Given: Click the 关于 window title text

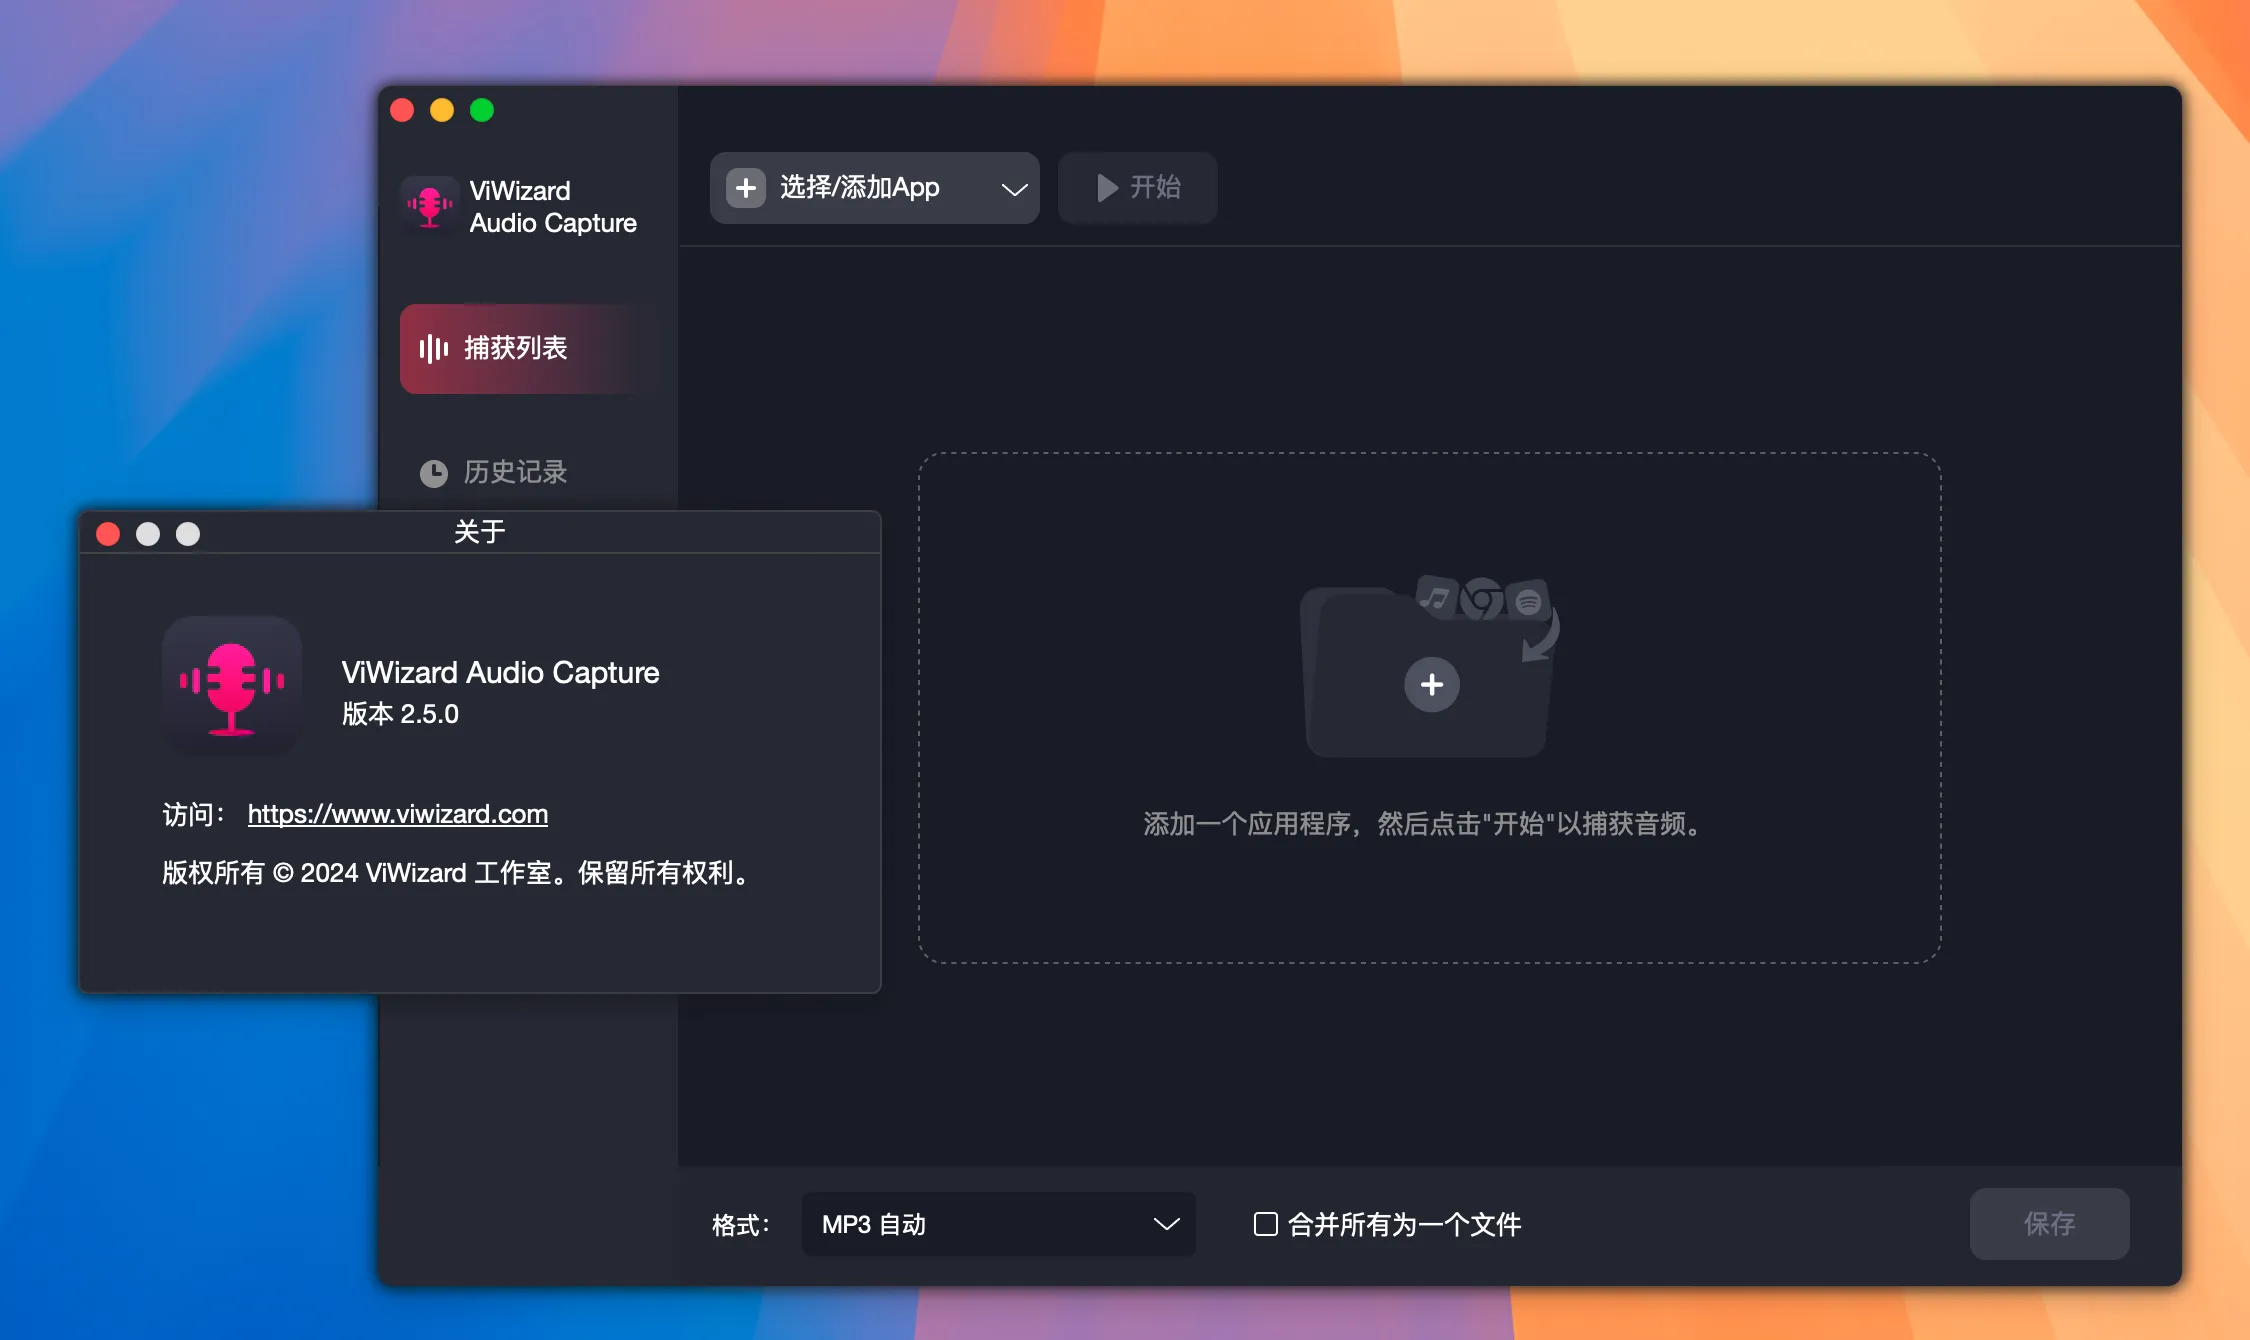Looking at the screenshot, I should point(480,532).
